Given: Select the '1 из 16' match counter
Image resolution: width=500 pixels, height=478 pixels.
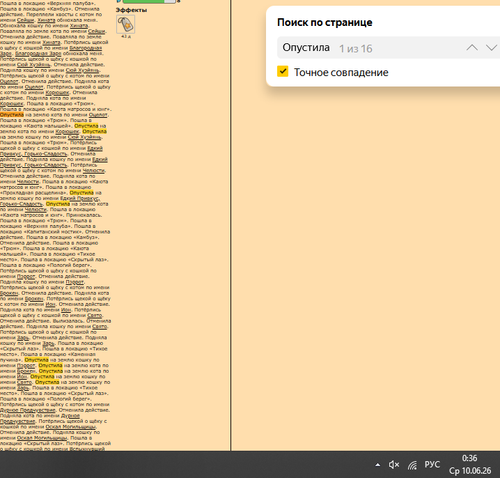Looking at the screenshot, I should coord(356,49).
